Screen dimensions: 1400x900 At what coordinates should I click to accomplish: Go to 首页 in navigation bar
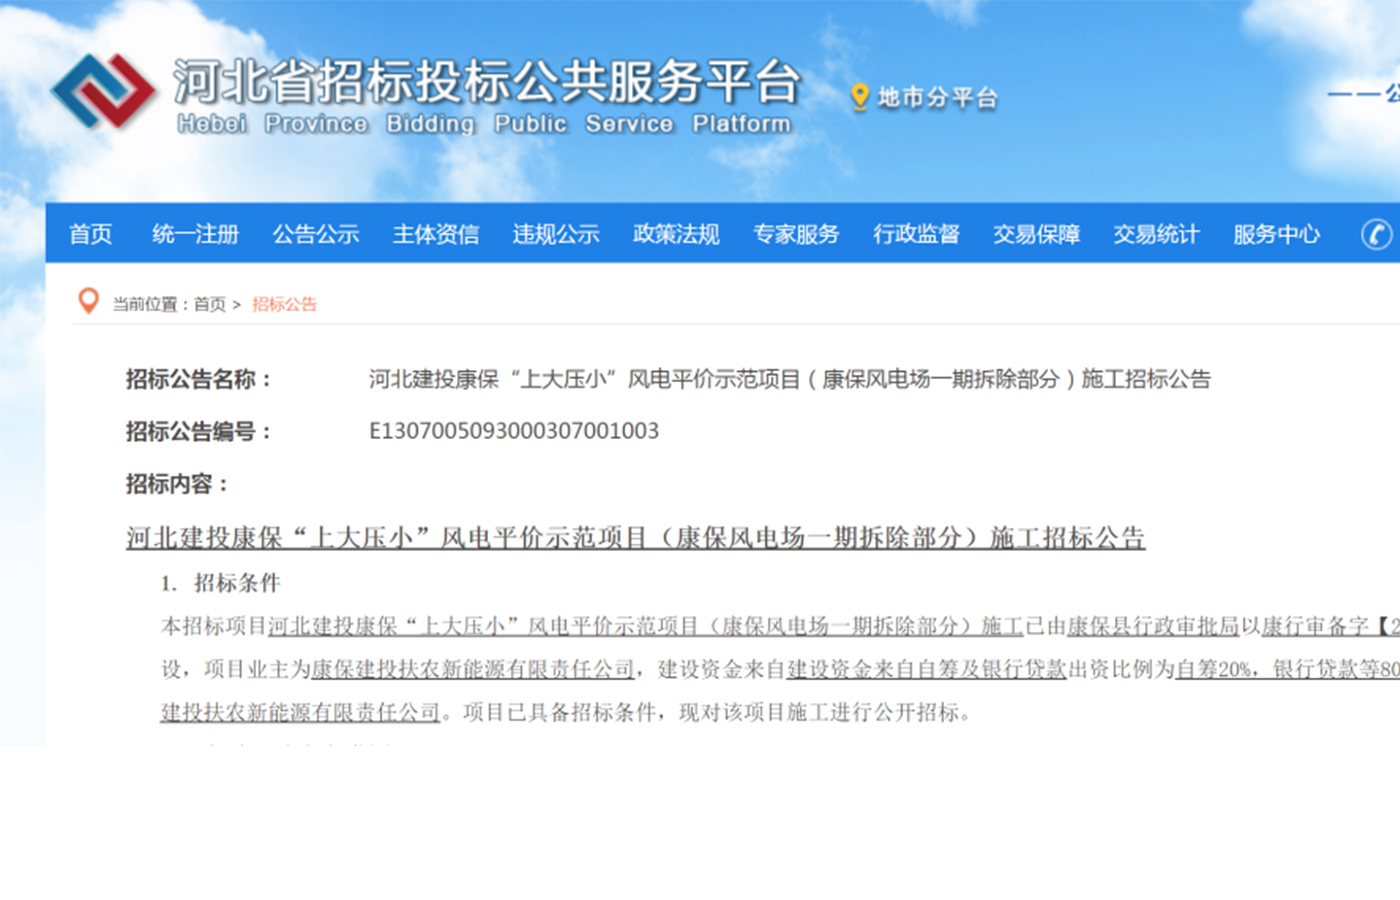pos(91,234)
